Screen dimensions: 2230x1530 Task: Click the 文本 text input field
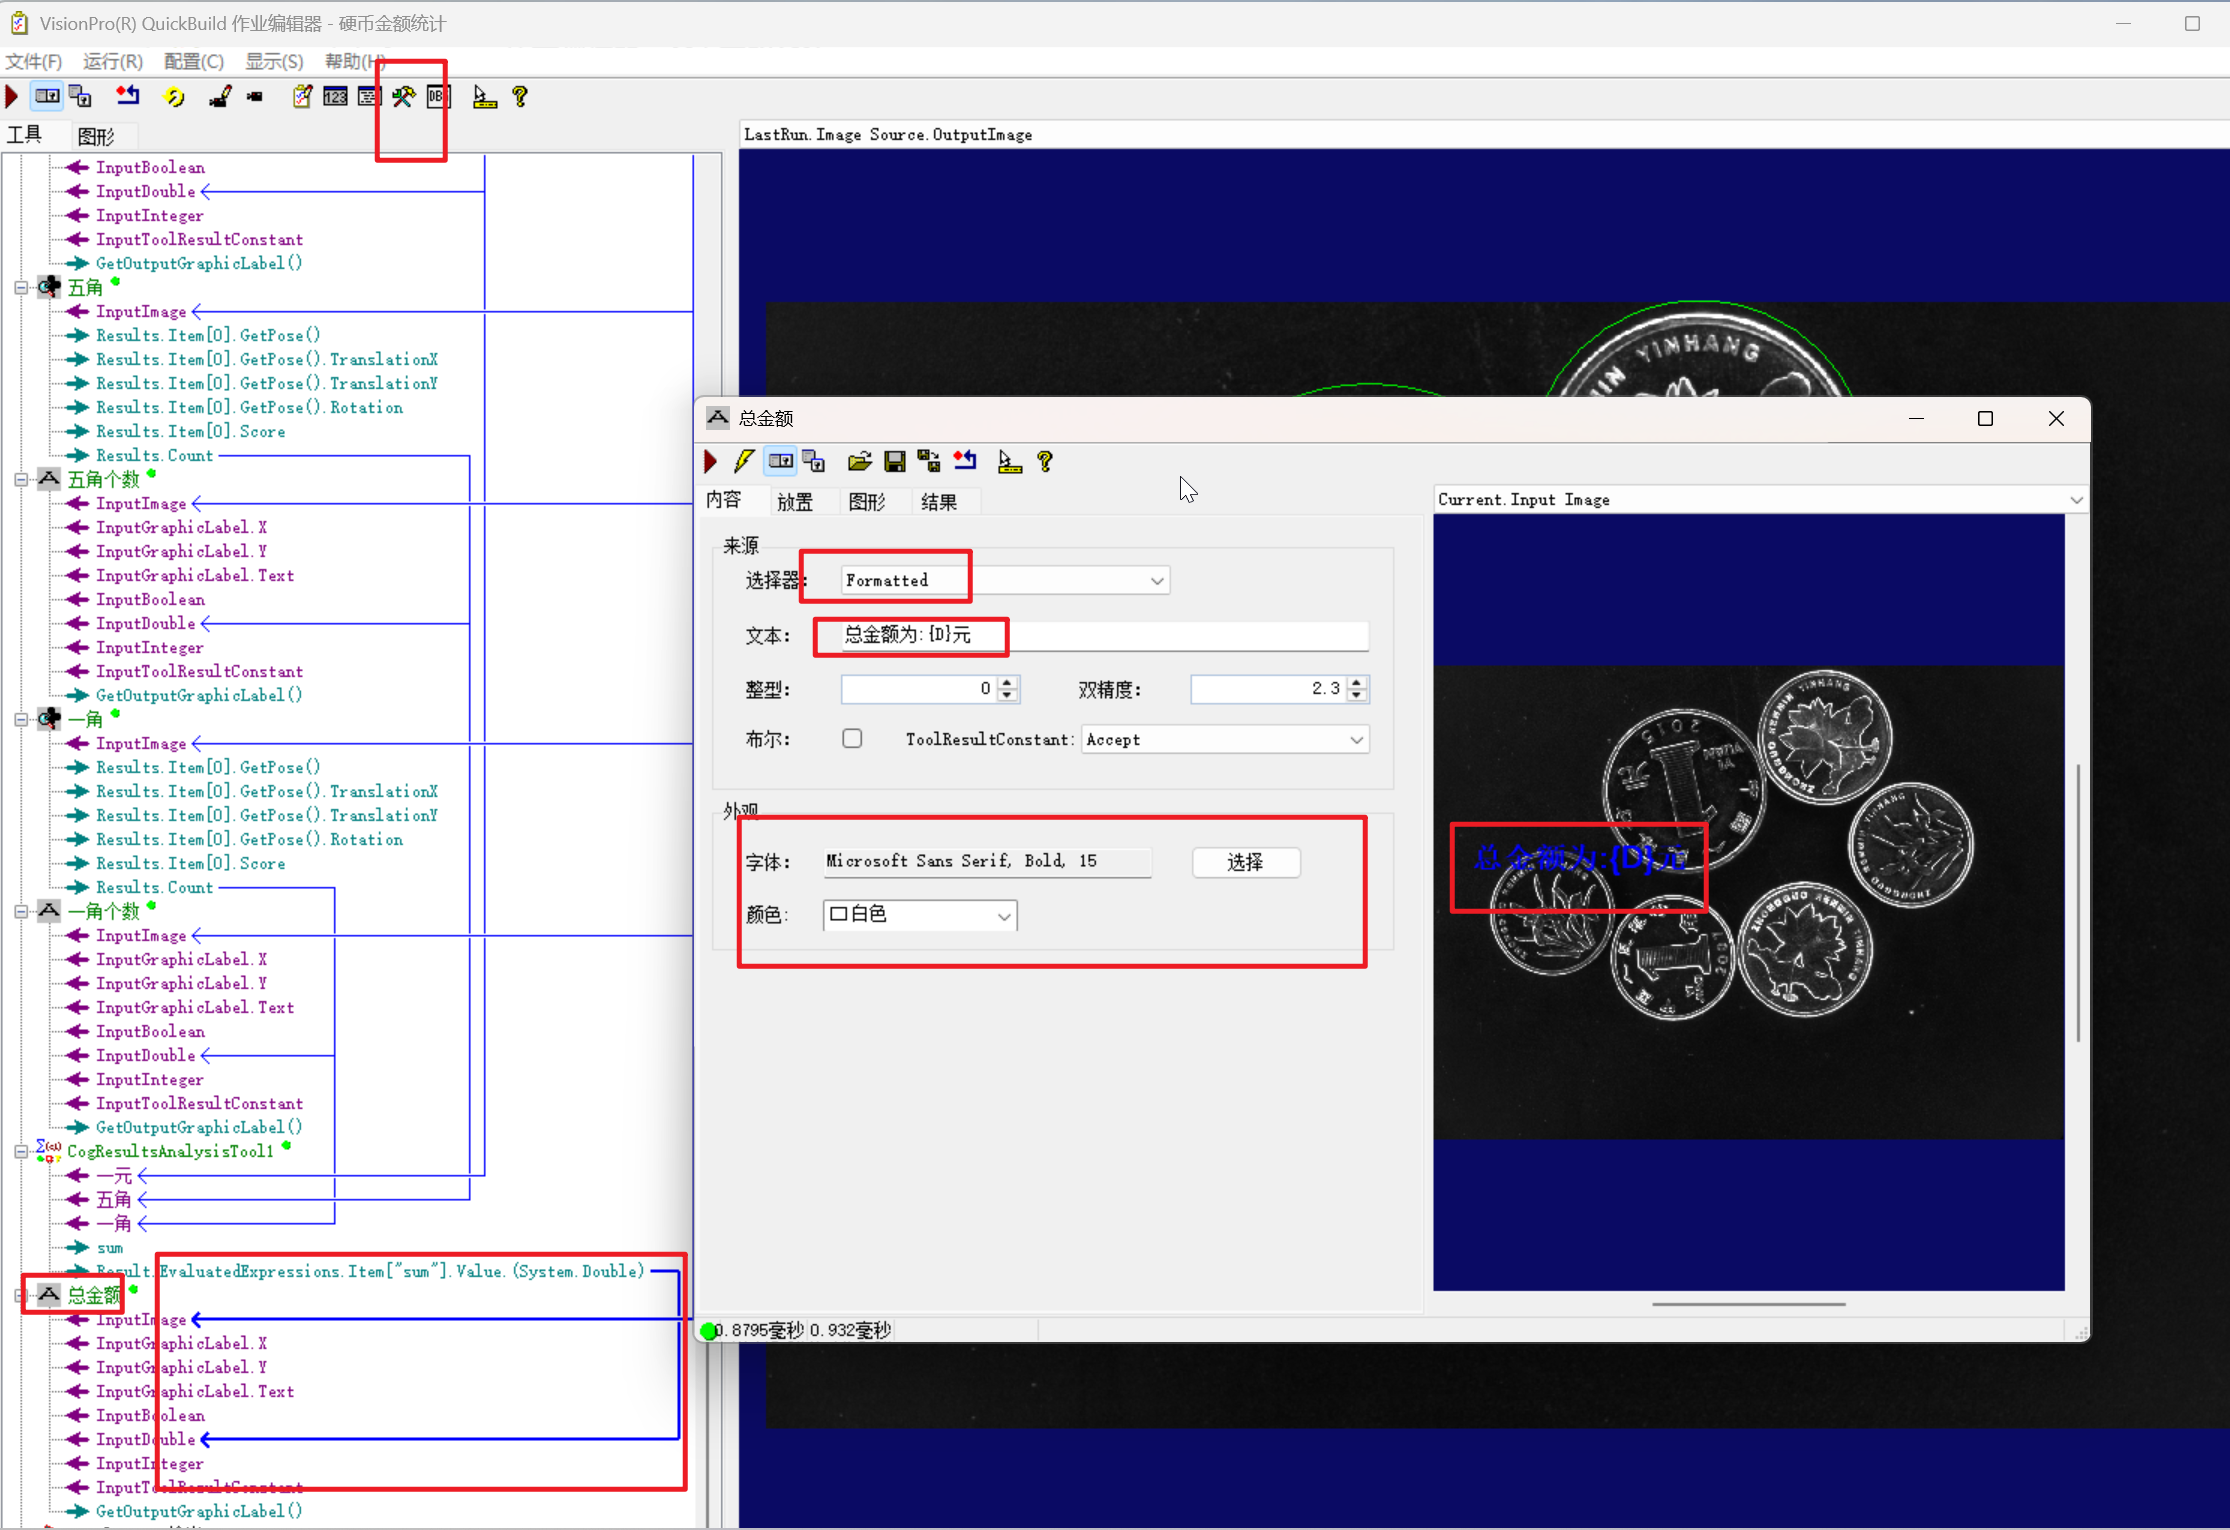tap(1100, 635)
